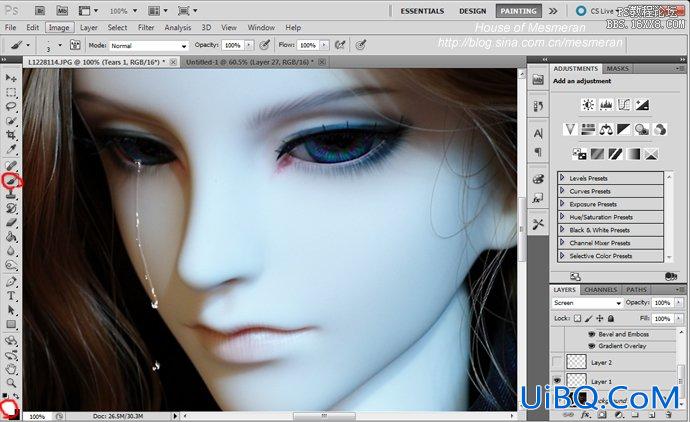The image size is (690, 422).
Task: Launch Bridge from the application bar
Action: click(x=40, y=11)
